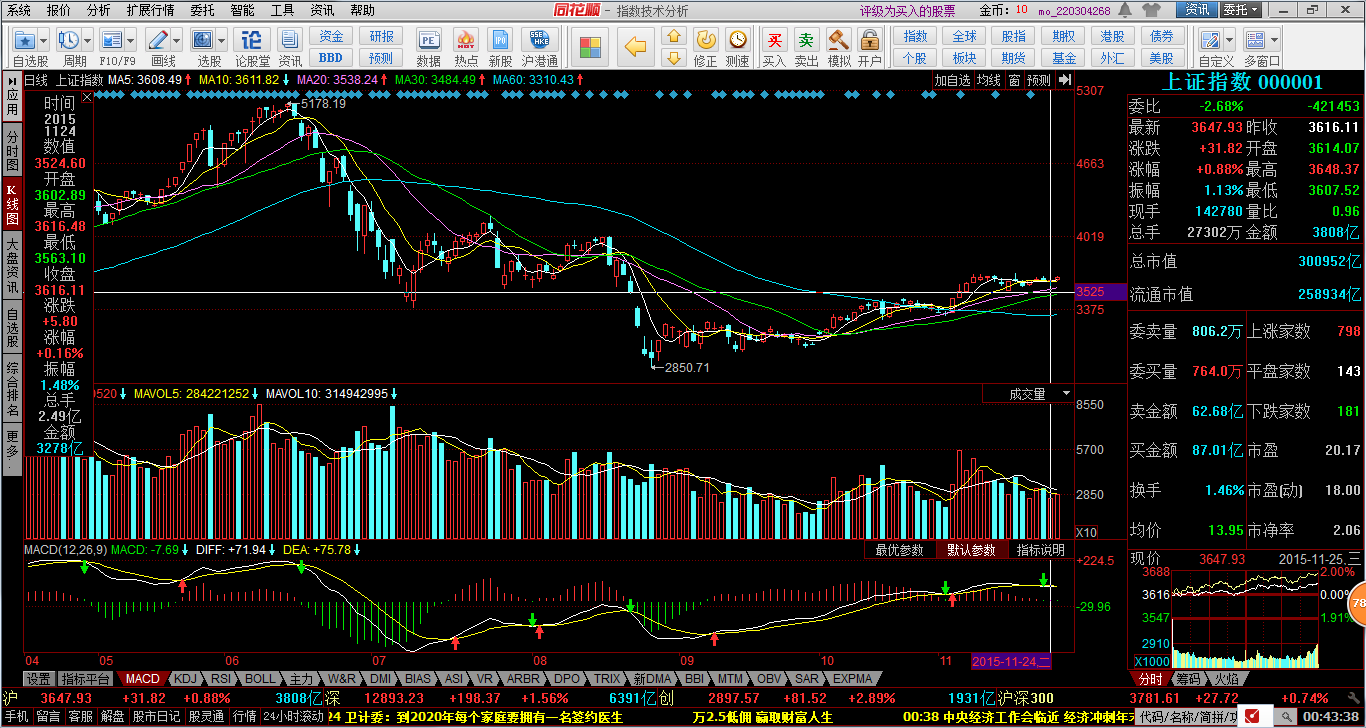Click the 买入 buy icon

[774, 40]
